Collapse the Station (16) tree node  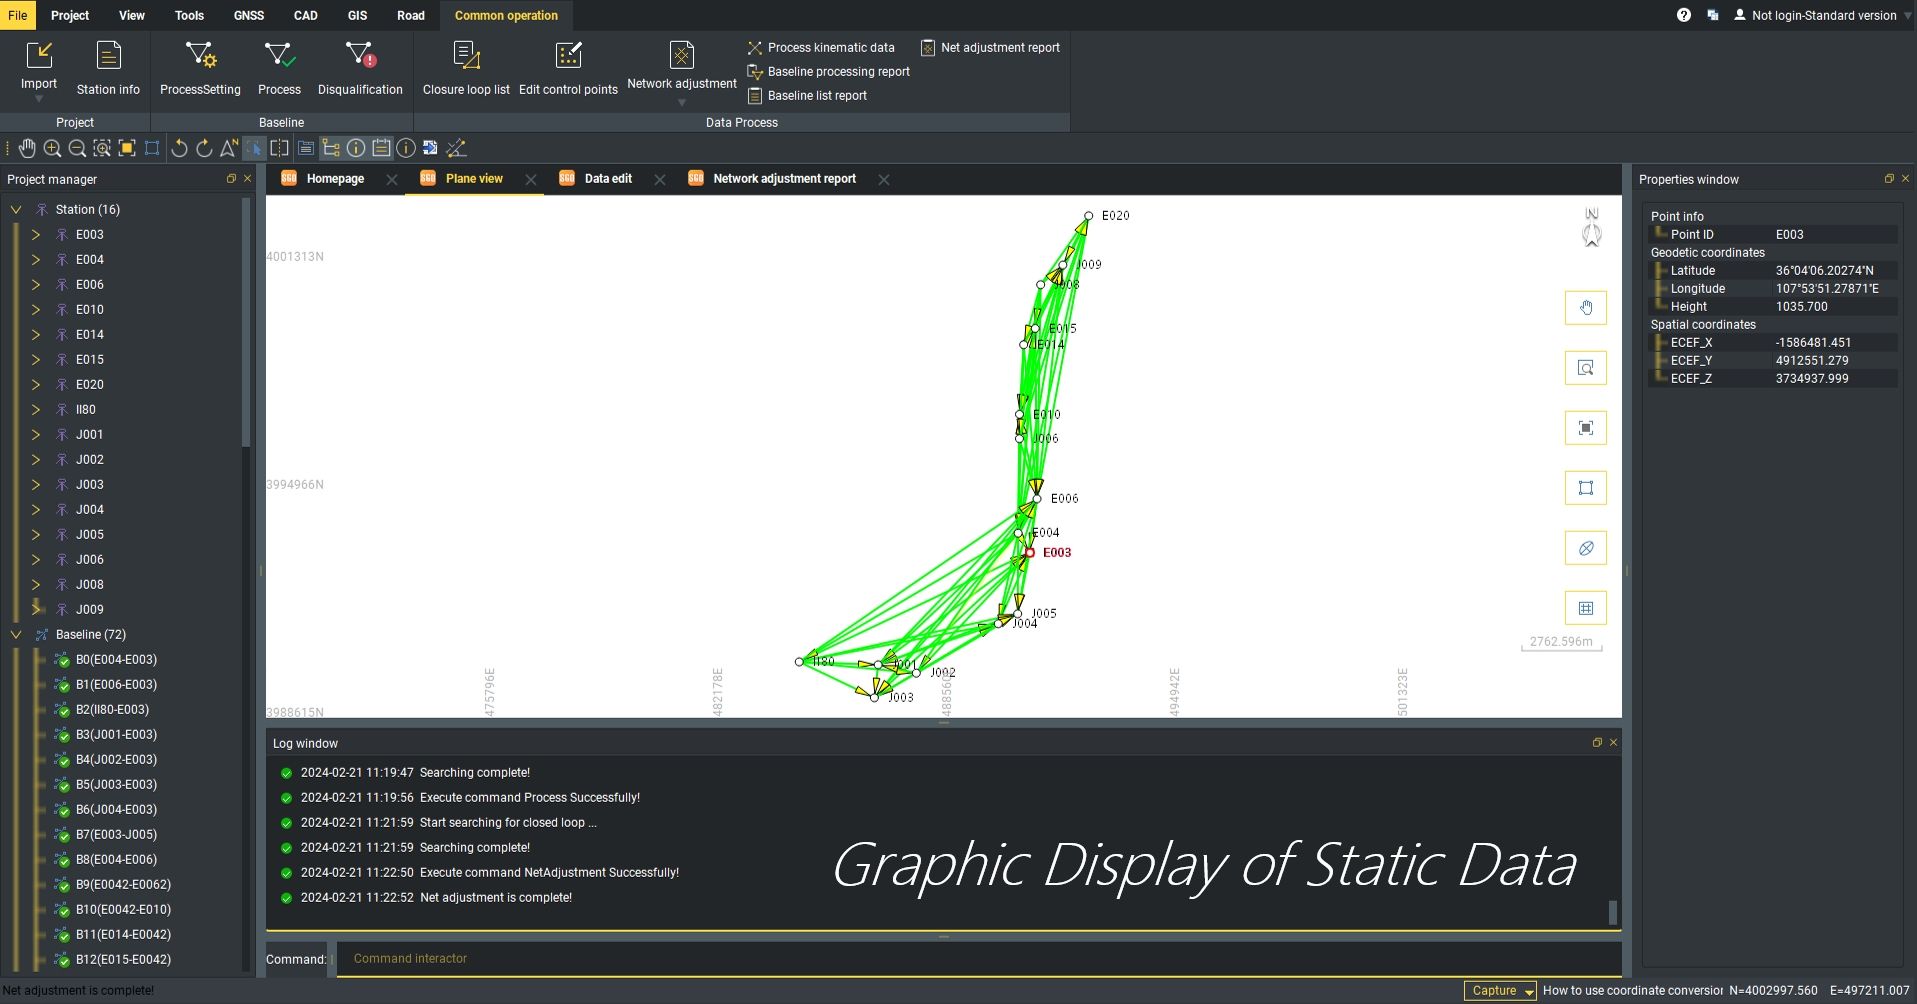(x=16, y=210)
